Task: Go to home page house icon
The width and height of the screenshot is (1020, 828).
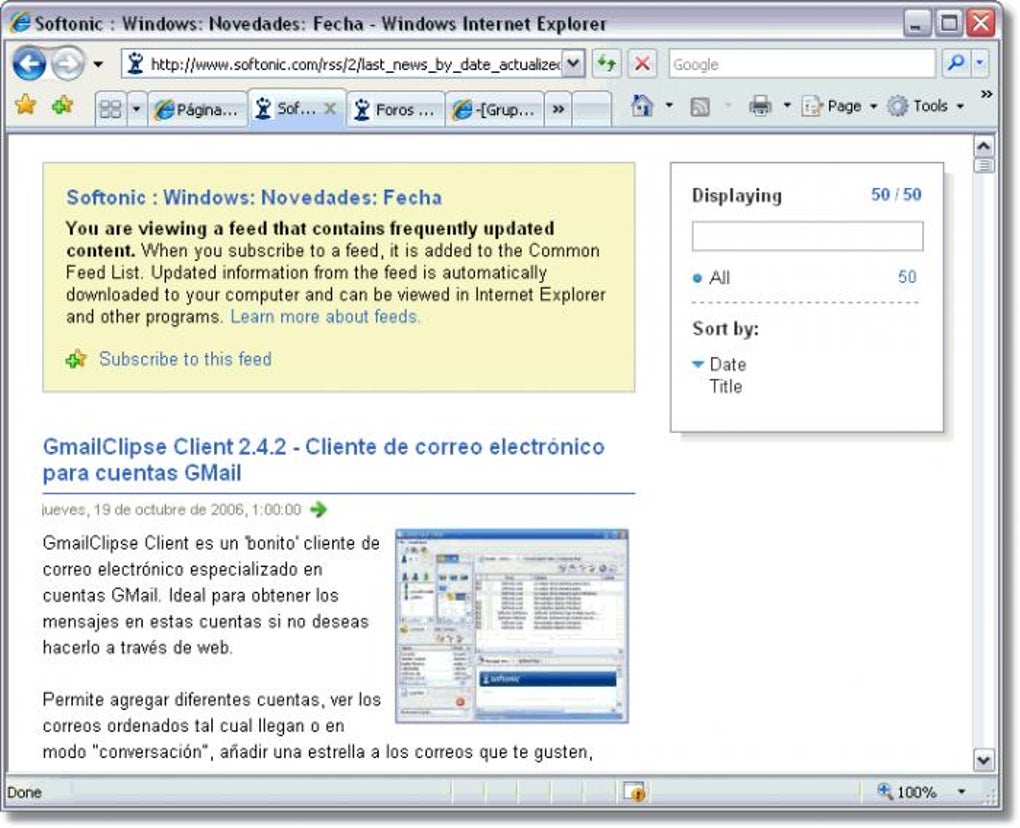Action: (642, 105)
